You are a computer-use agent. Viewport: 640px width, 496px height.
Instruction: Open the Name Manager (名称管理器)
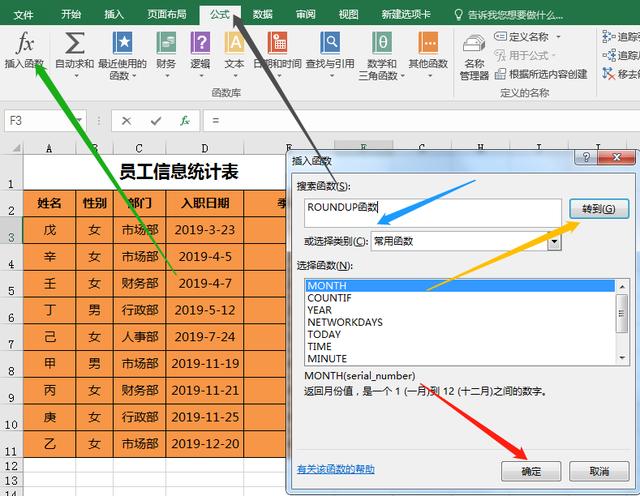pyautogui.click(x=474, y=57)
